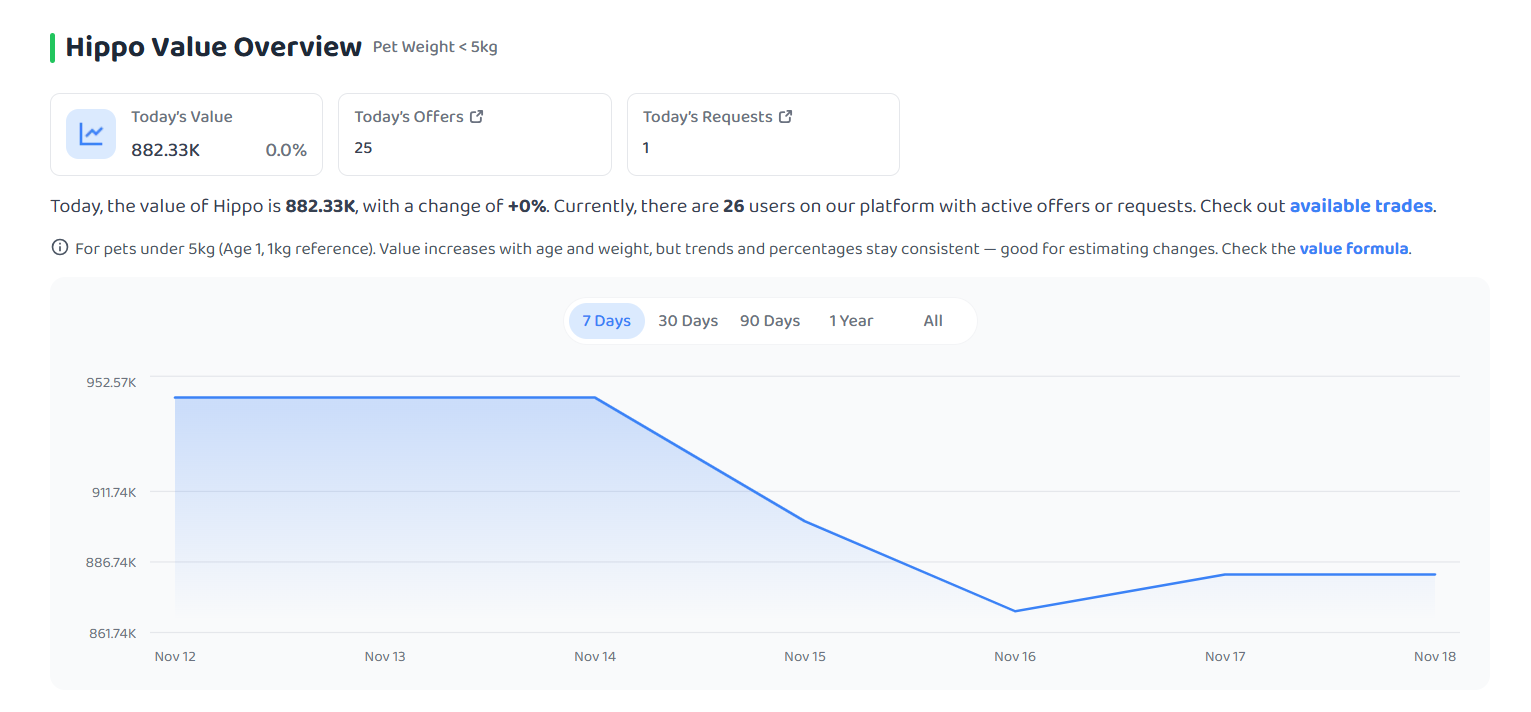Click the Today's Requests card
The image size is (1531, 712).
763,134
